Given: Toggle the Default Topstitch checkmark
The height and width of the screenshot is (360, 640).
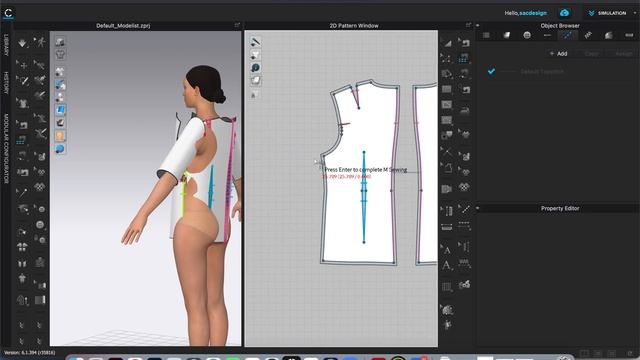Looking at the screenshot, I should click(491, 71).
